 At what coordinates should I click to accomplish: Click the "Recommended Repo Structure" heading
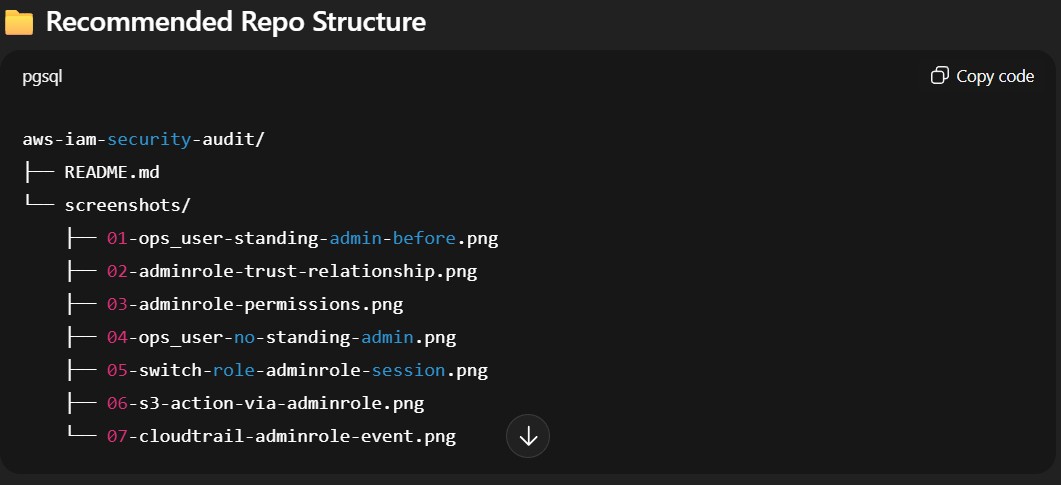pyautogui.click(x=236, y=22)
